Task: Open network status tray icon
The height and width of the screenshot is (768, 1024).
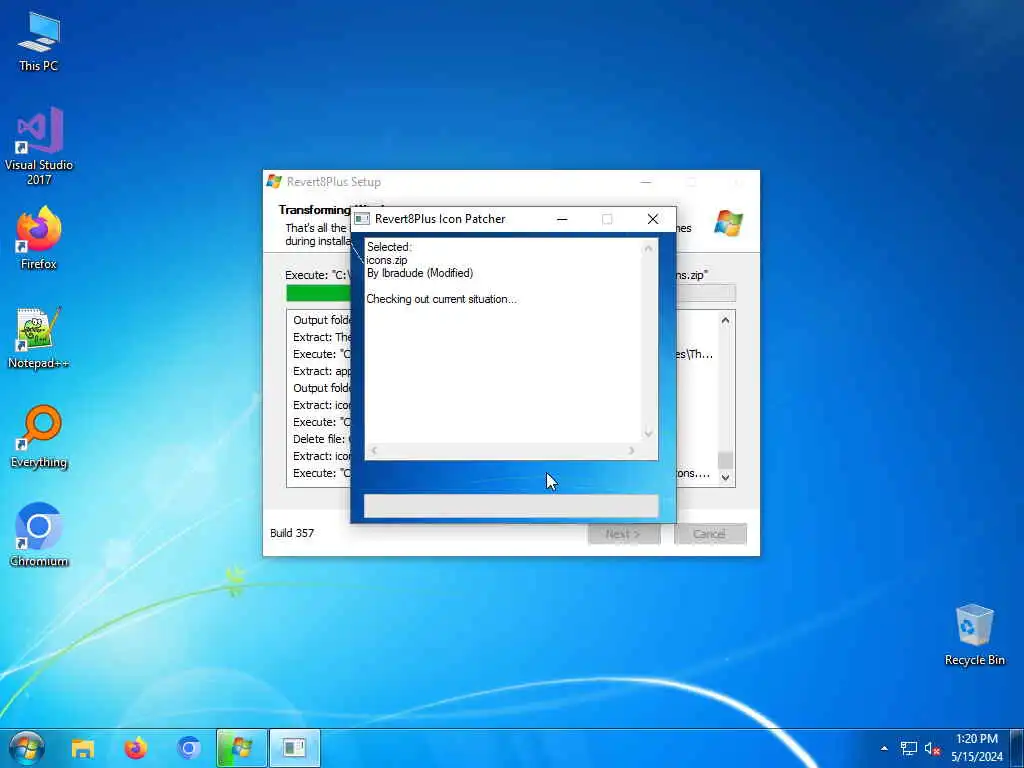Action: [x=908, y=748]
